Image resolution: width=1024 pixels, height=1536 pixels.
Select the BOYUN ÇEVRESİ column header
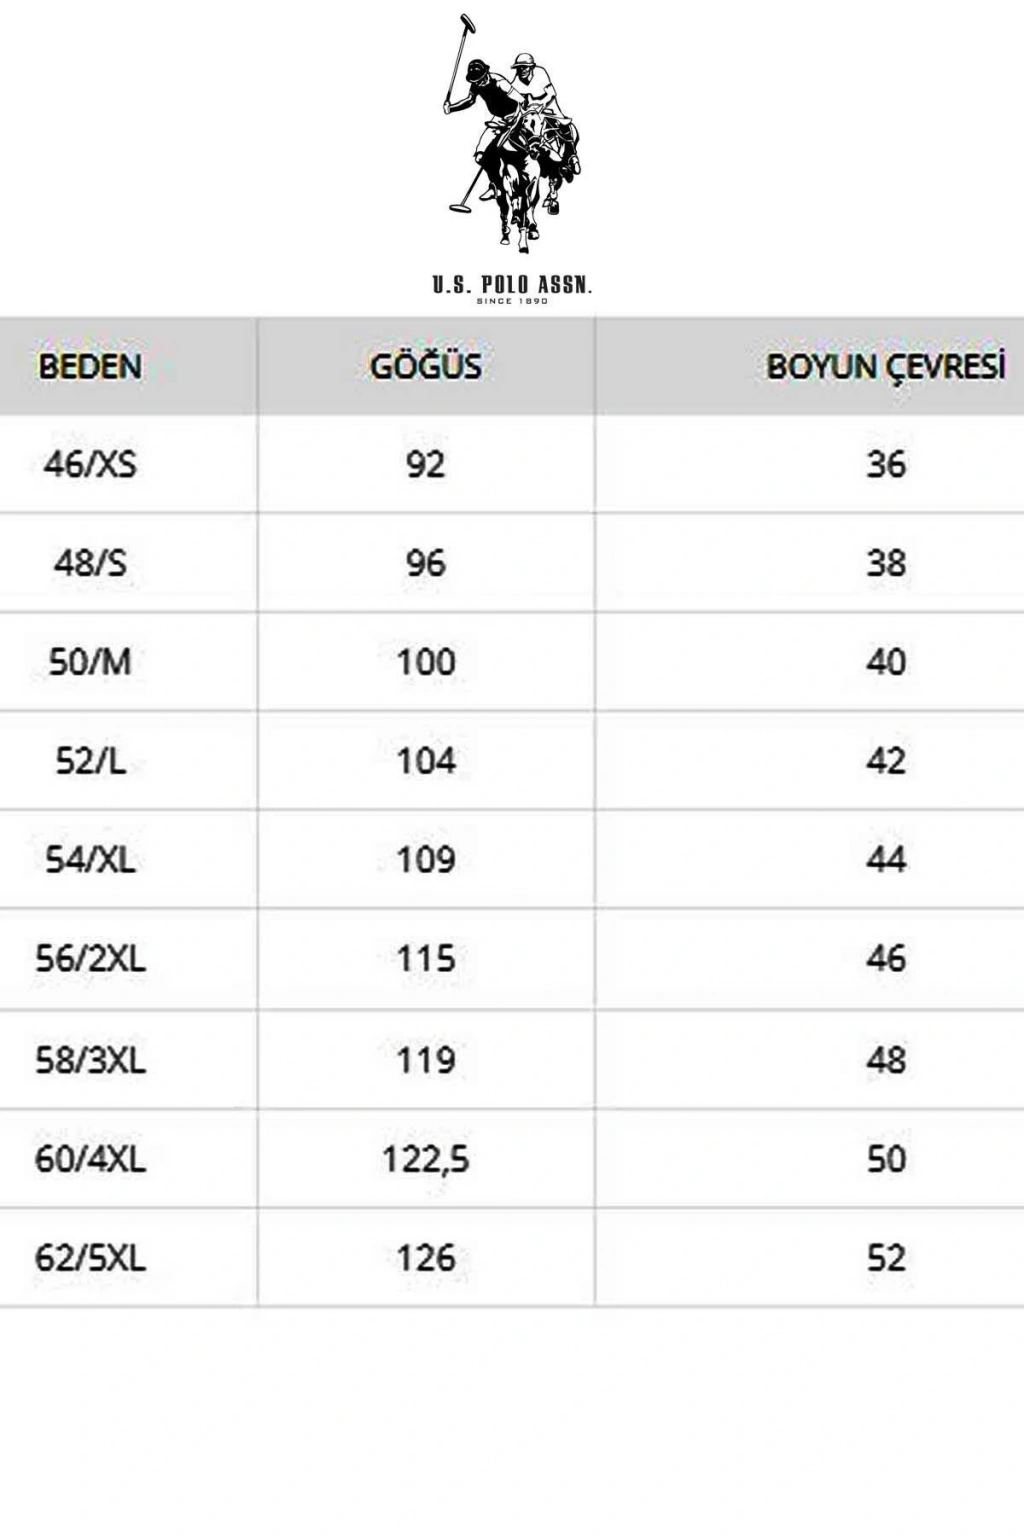[x=885, y=366]
